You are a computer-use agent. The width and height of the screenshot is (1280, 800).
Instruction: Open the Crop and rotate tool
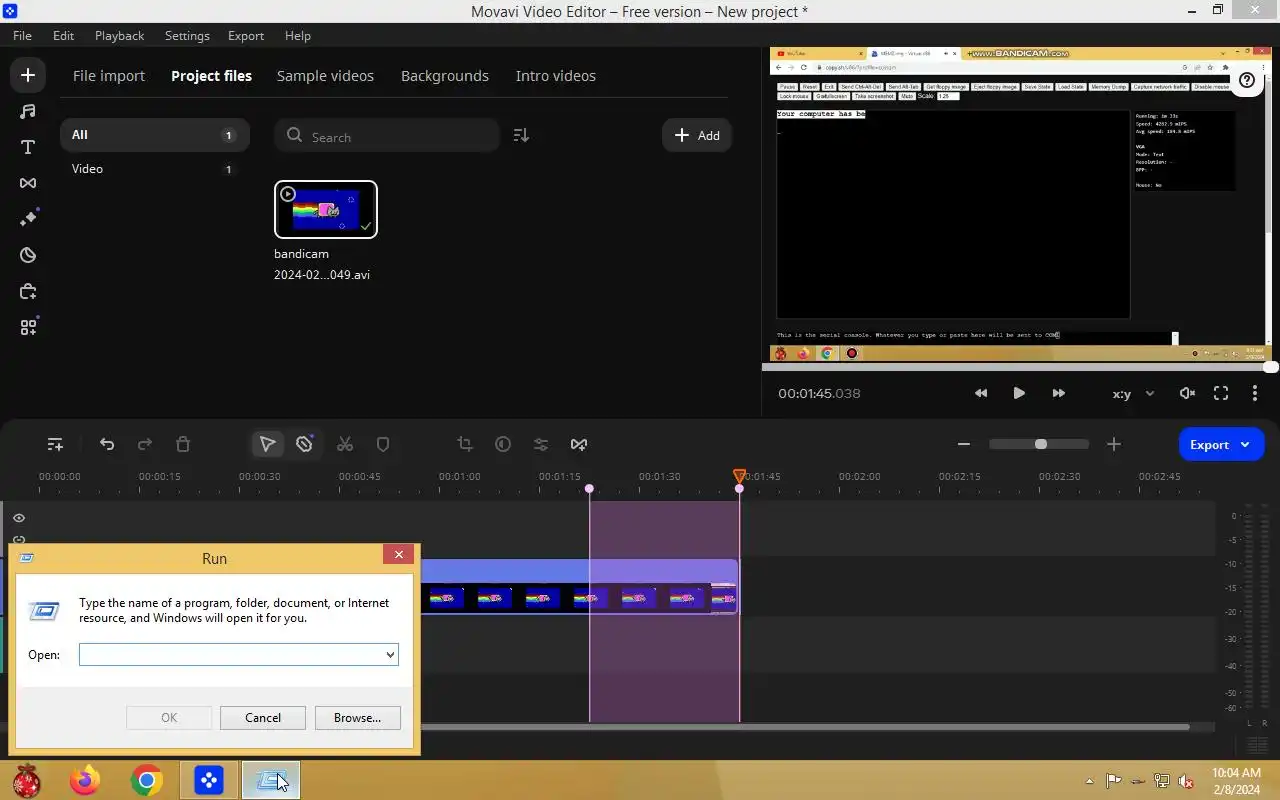[465, 444]
